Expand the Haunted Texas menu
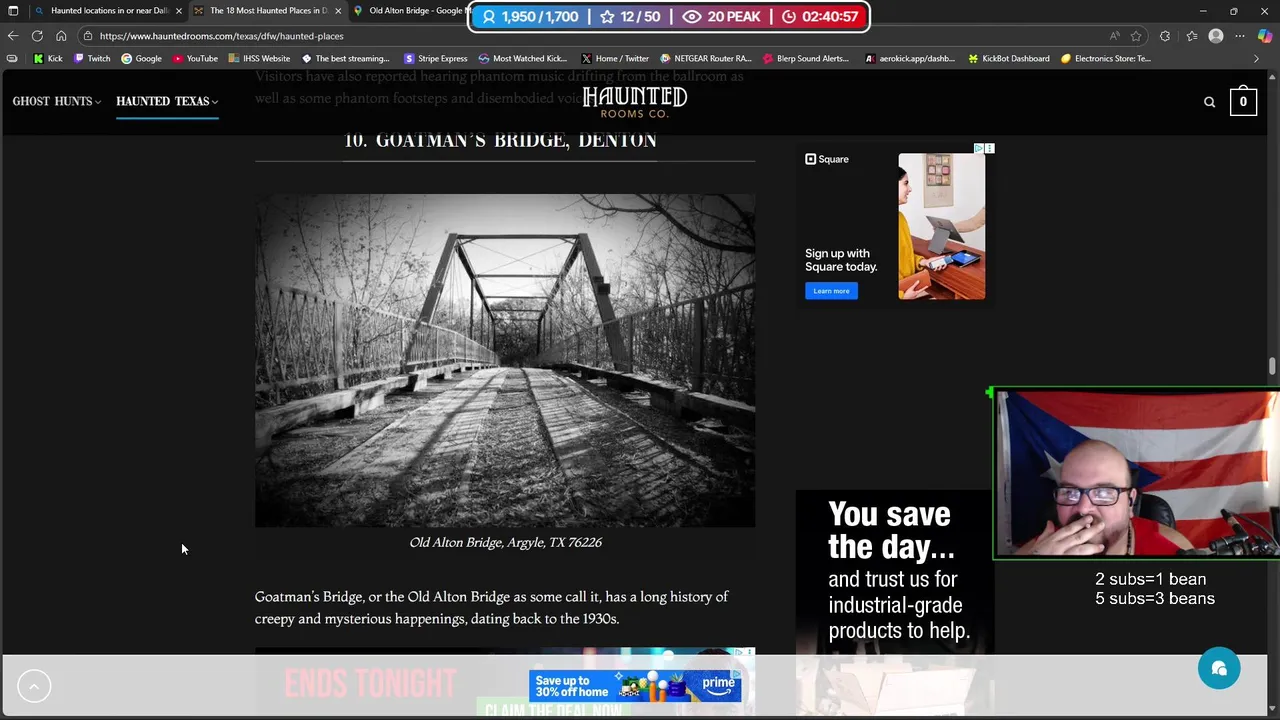 (167, 101)
